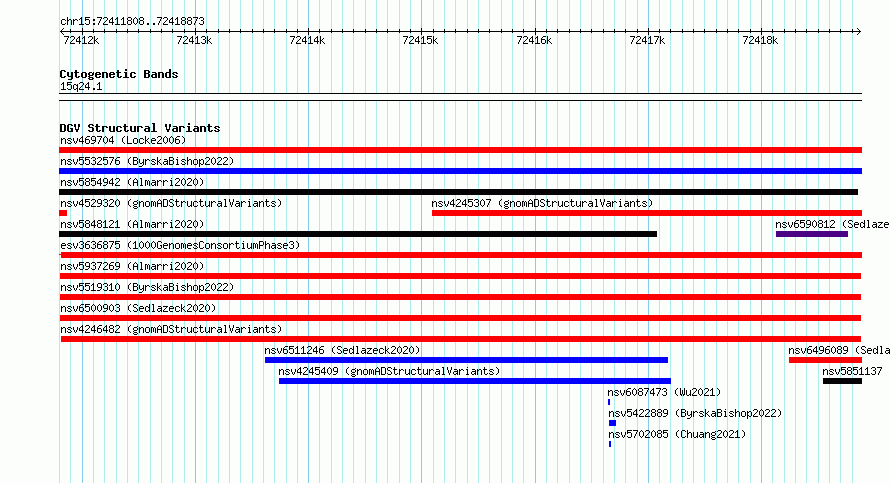Open nsv4245409 (gnomADStructuralVariants) label
The image size is (890, 483).
coord(389,371)
